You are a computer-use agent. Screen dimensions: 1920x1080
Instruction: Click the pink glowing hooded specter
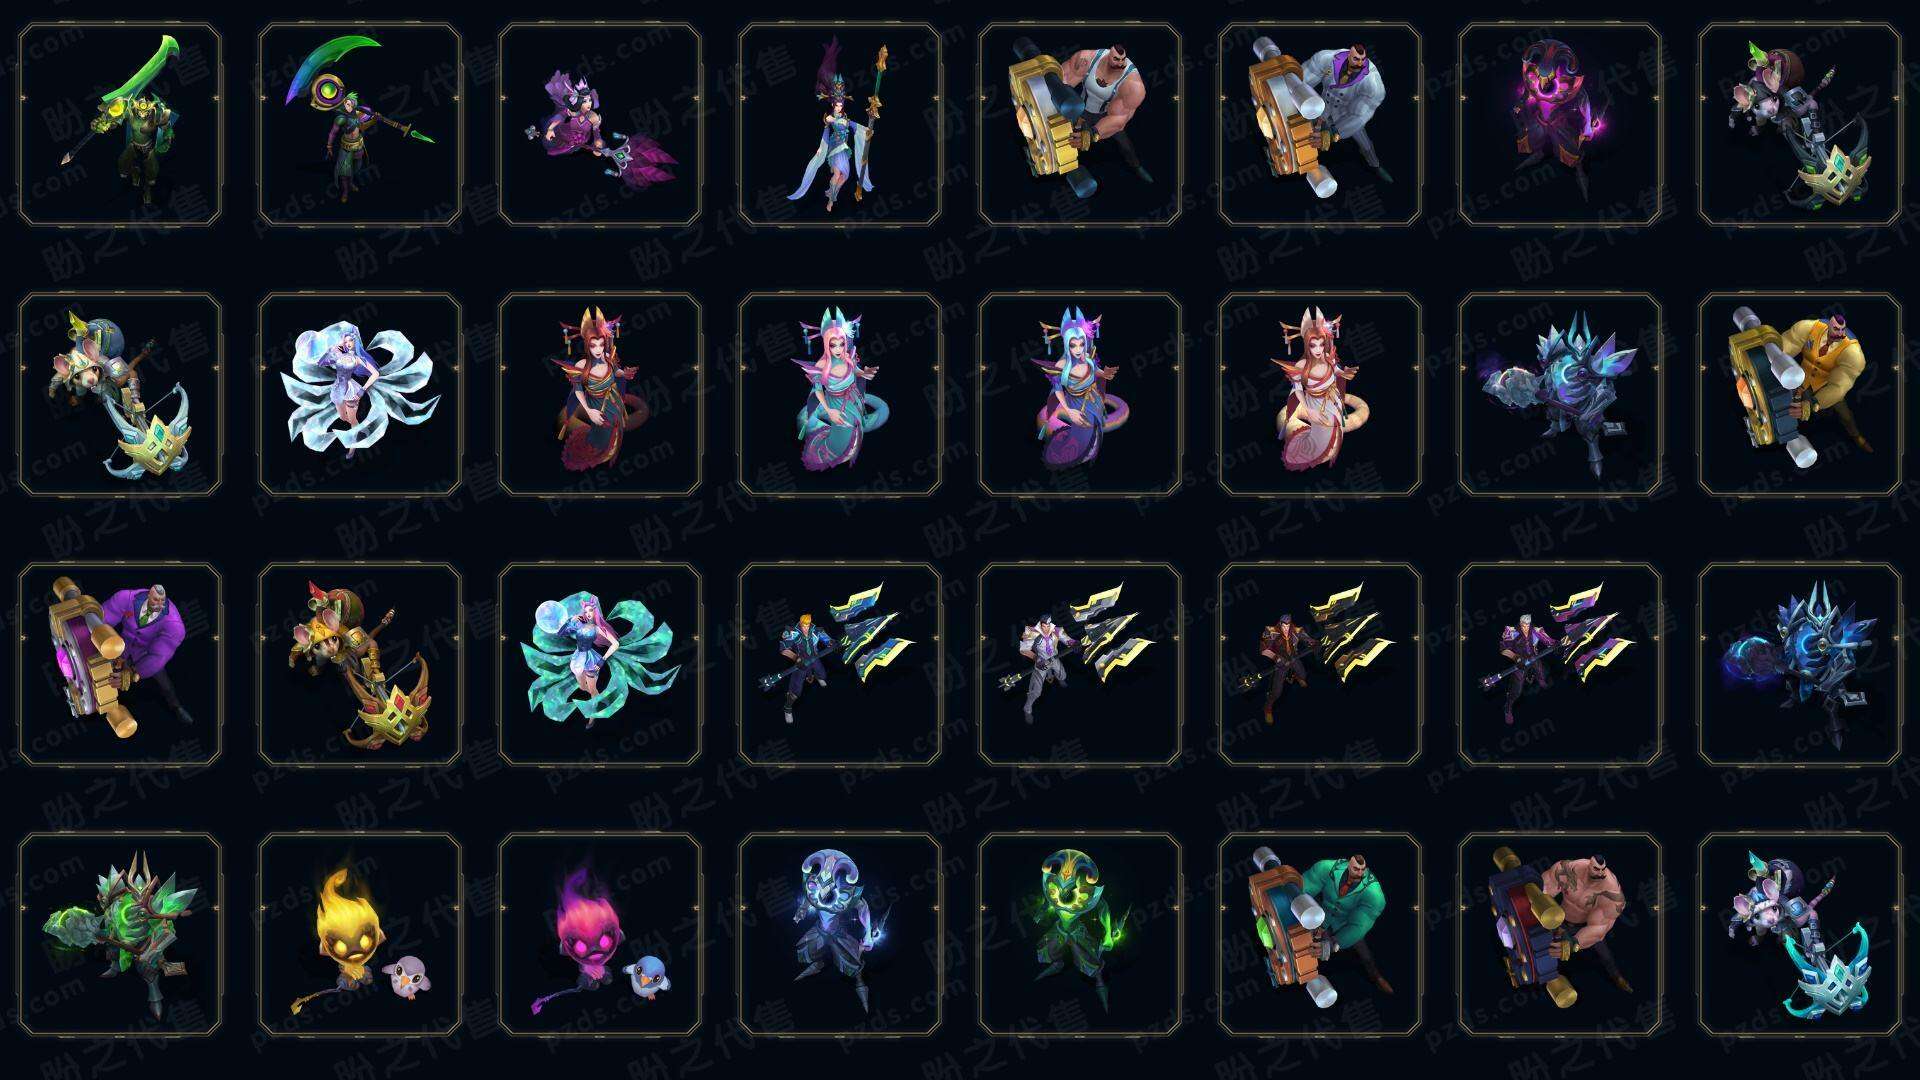click(1560, 125)
